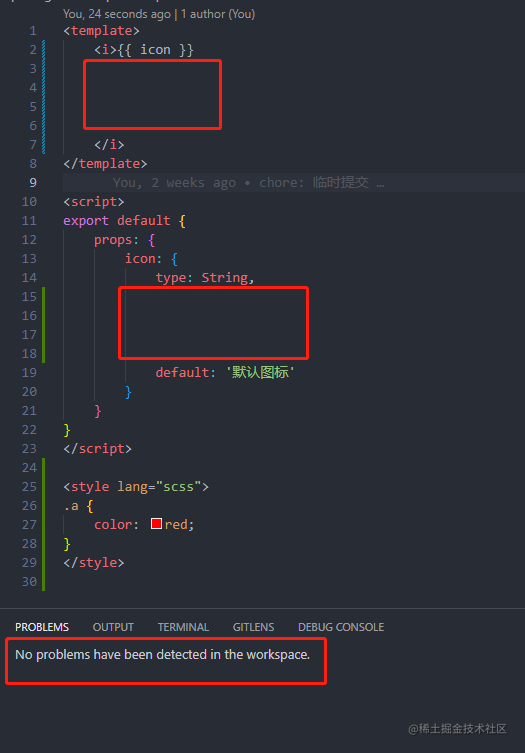Click the red color swatch before 'red;'
Image resolution: width=525 pixels, height=753 pixels.
[156, 523]
